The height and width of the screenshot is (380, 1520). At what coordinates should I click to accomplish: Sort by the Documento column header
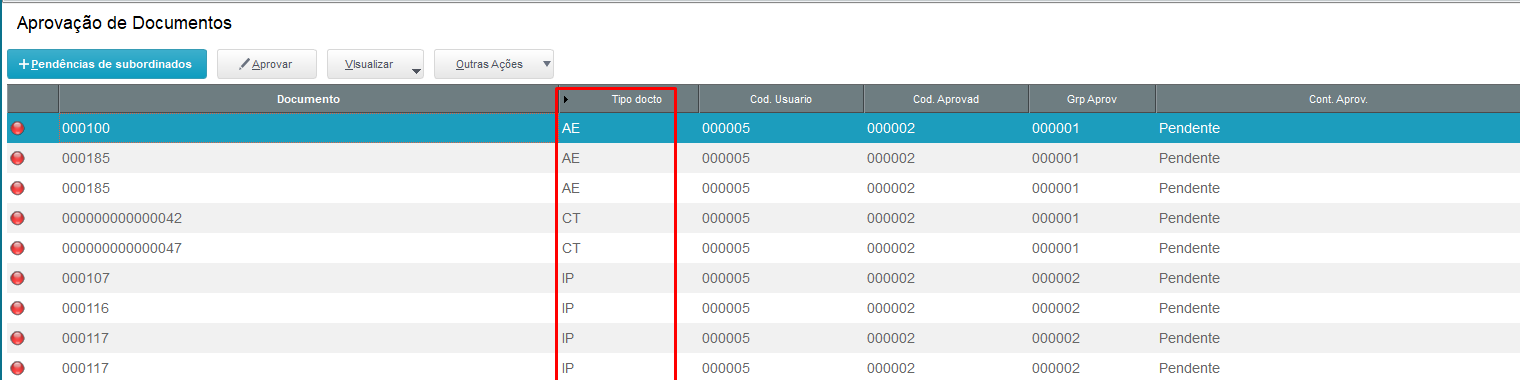(308, 99)
